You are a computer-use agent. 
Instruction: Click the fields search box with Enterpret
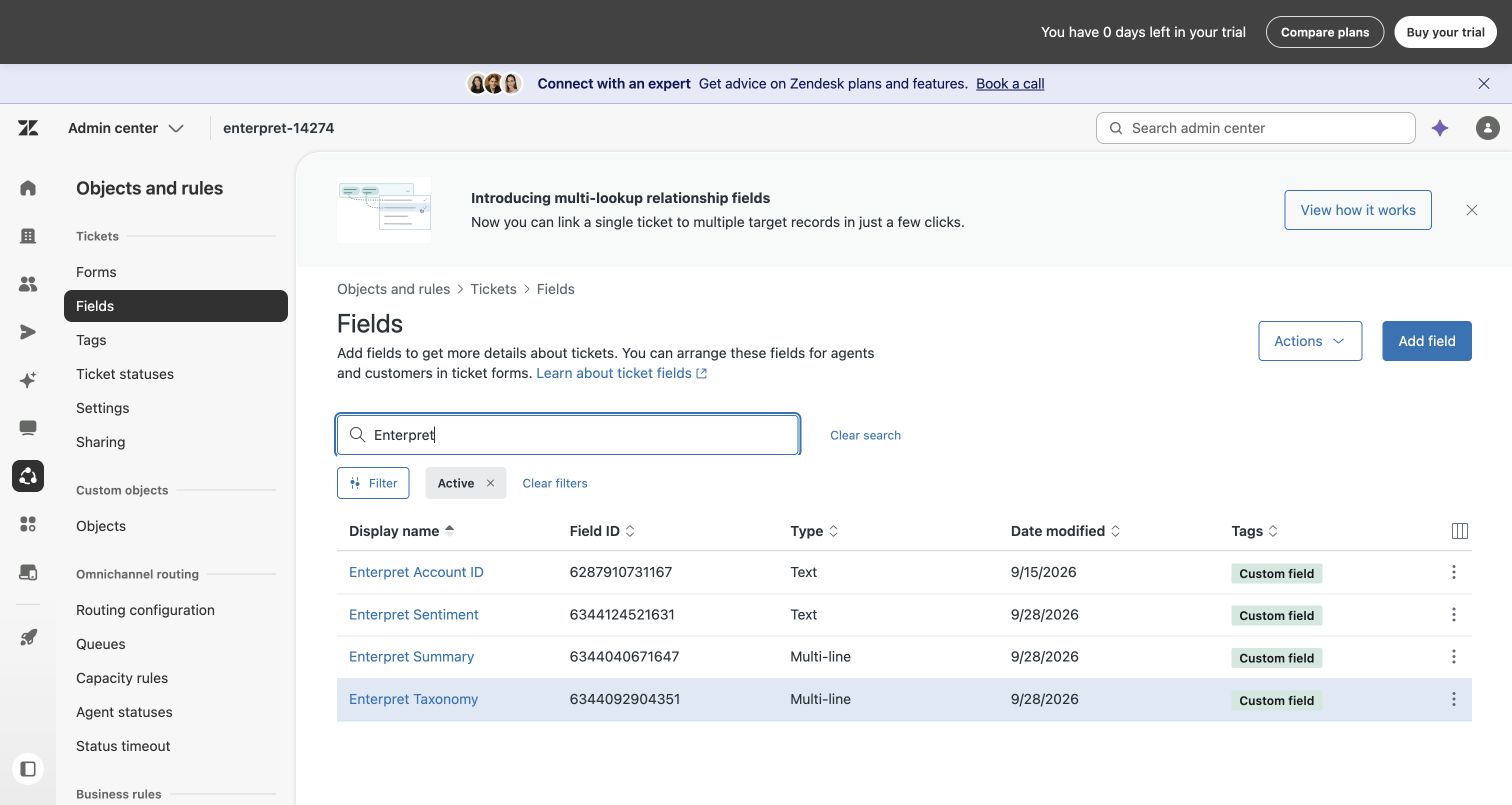pyautogui.click(x=568, y=435)
